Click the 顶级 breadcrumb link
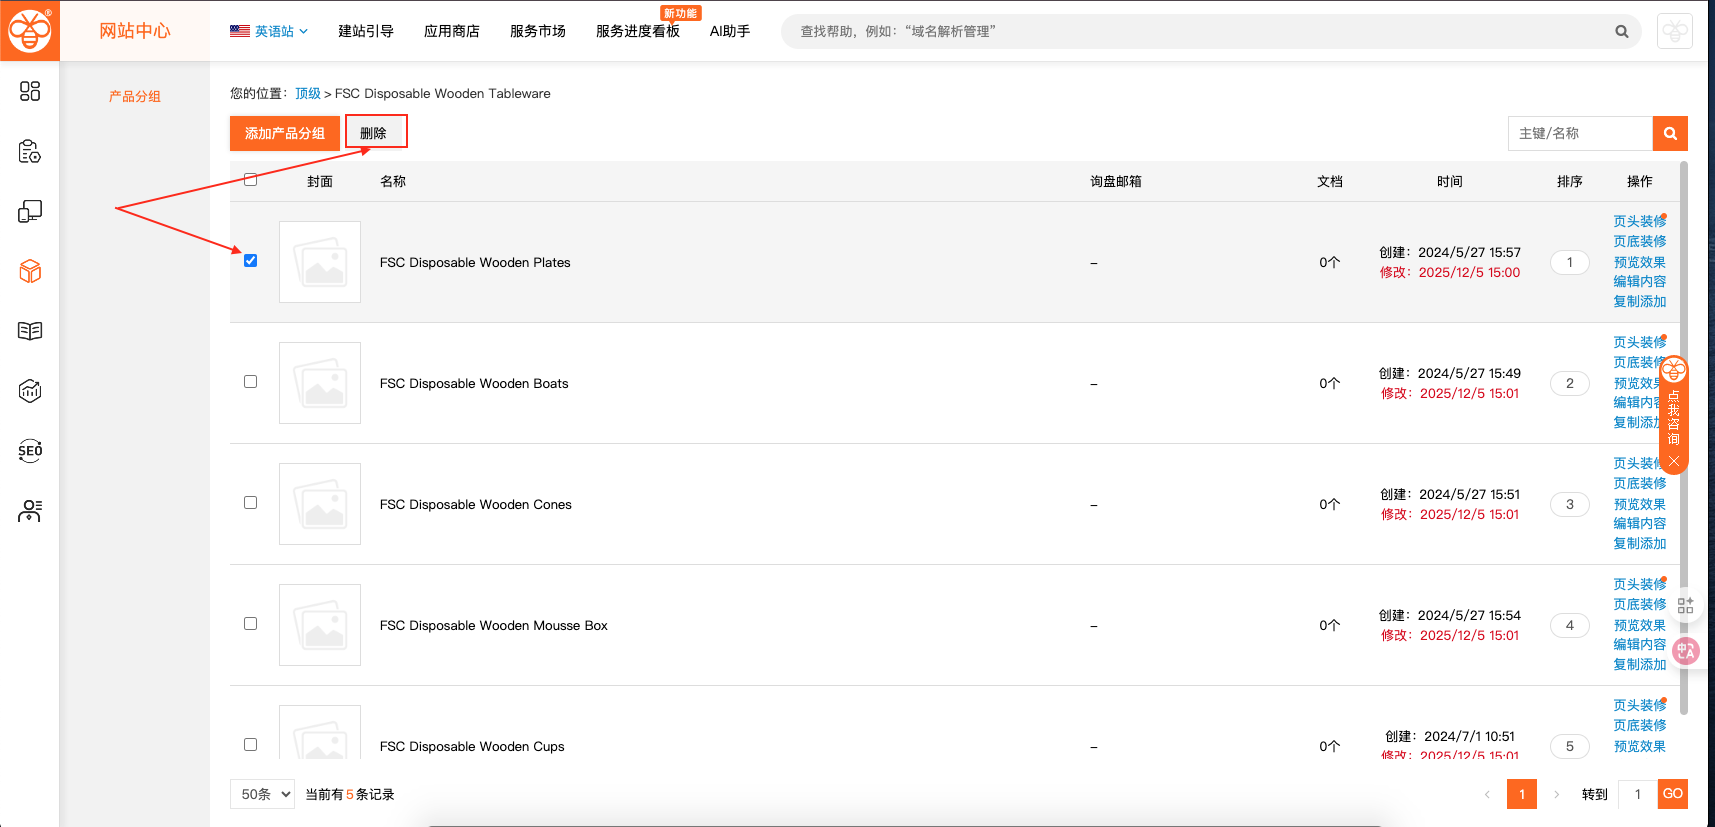 (307, 93)
